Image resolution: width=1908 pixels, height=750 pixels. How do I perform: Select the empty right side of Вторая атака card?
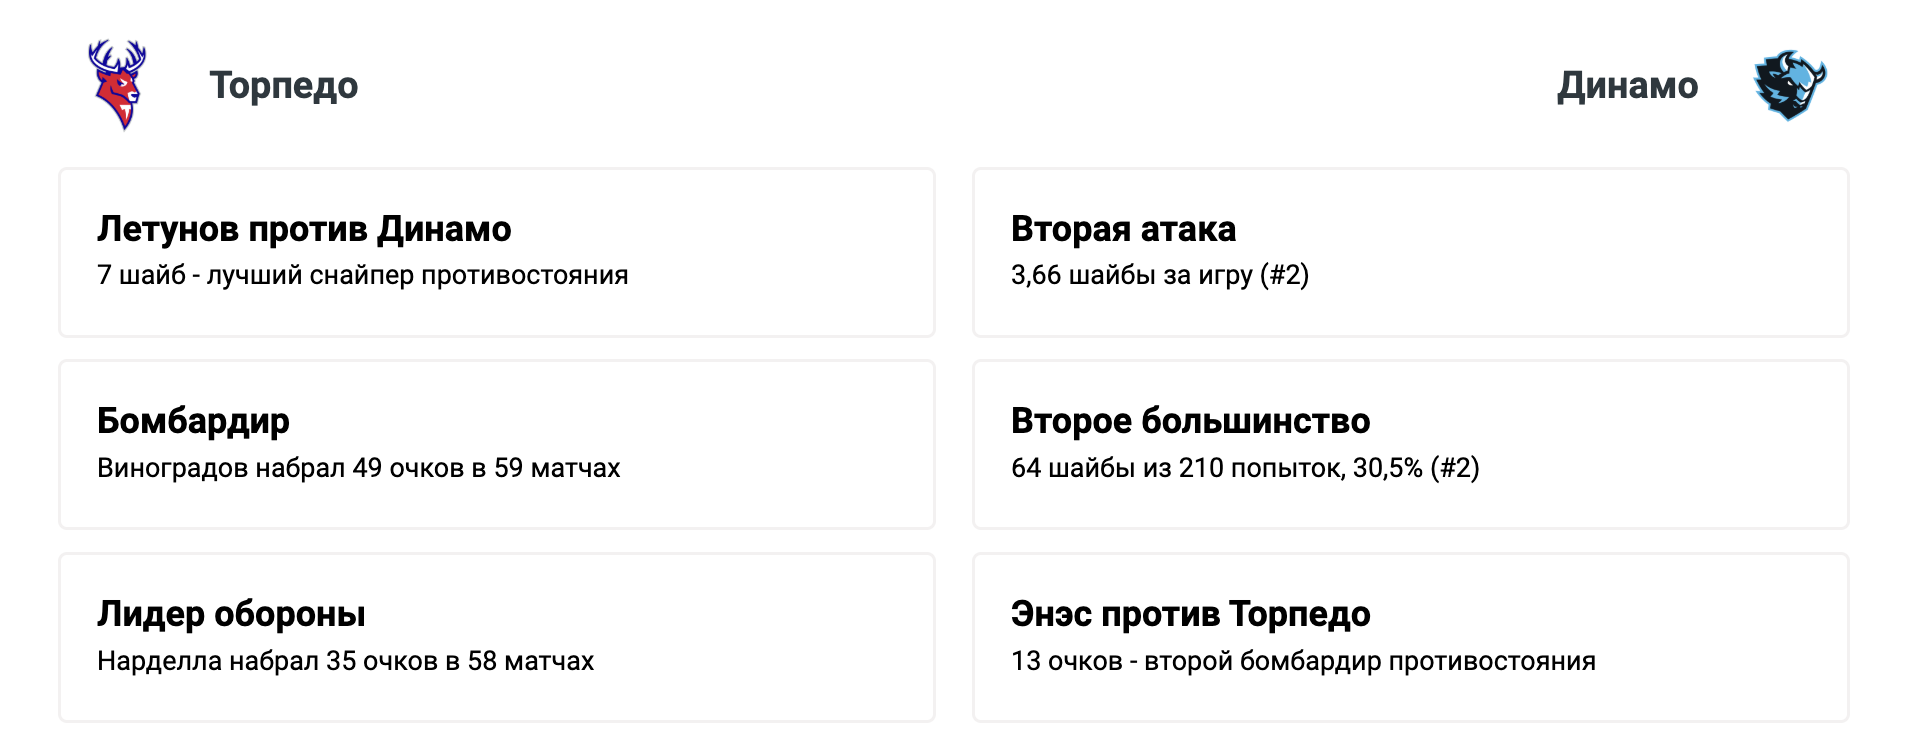pyautogui.click(x=1620, y=252)
